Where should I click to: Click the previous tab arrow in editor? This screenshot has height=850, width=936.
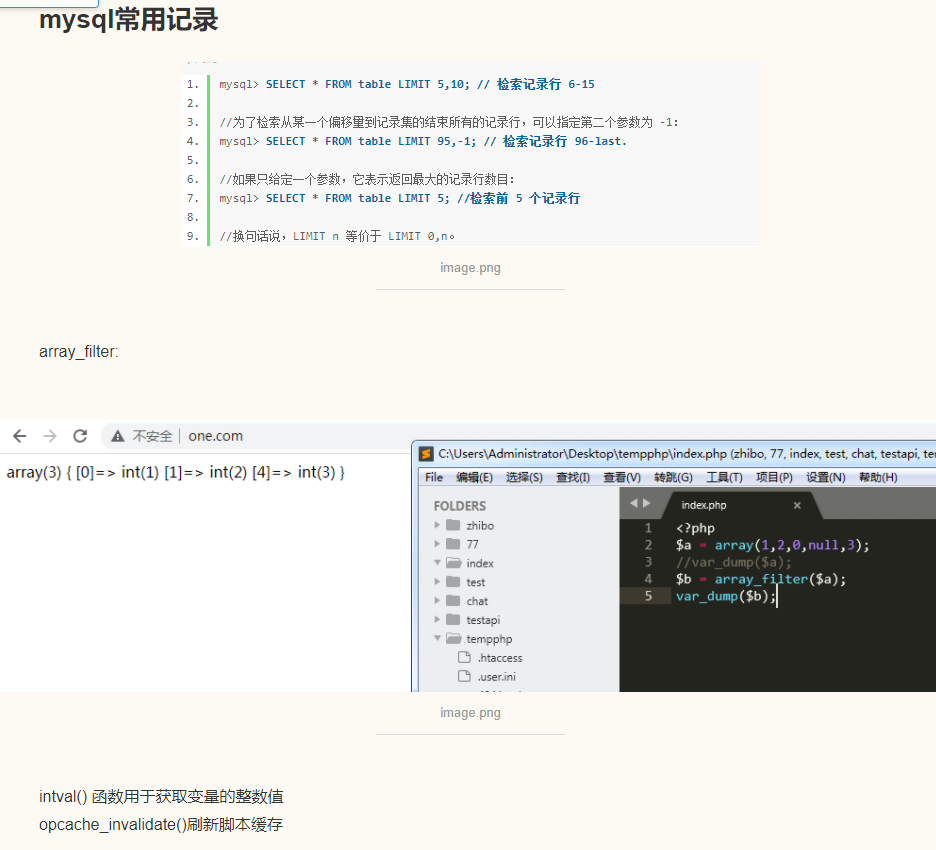pos(634,504)
